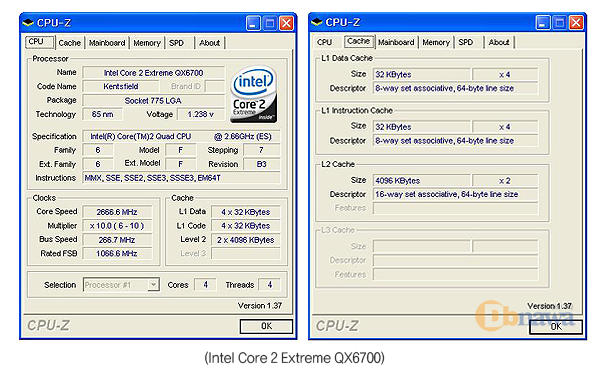Click the Code Name field Kentsfield
Screen dimensions: 600x373
[x=121, y=86]
